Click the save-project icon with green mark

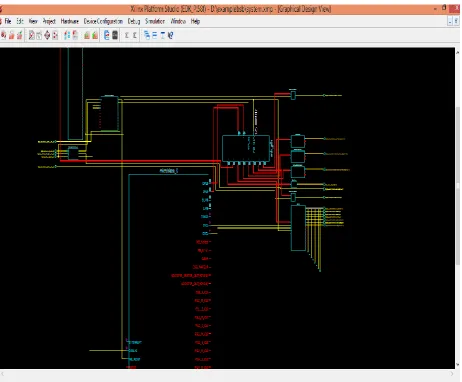(20, 35)
